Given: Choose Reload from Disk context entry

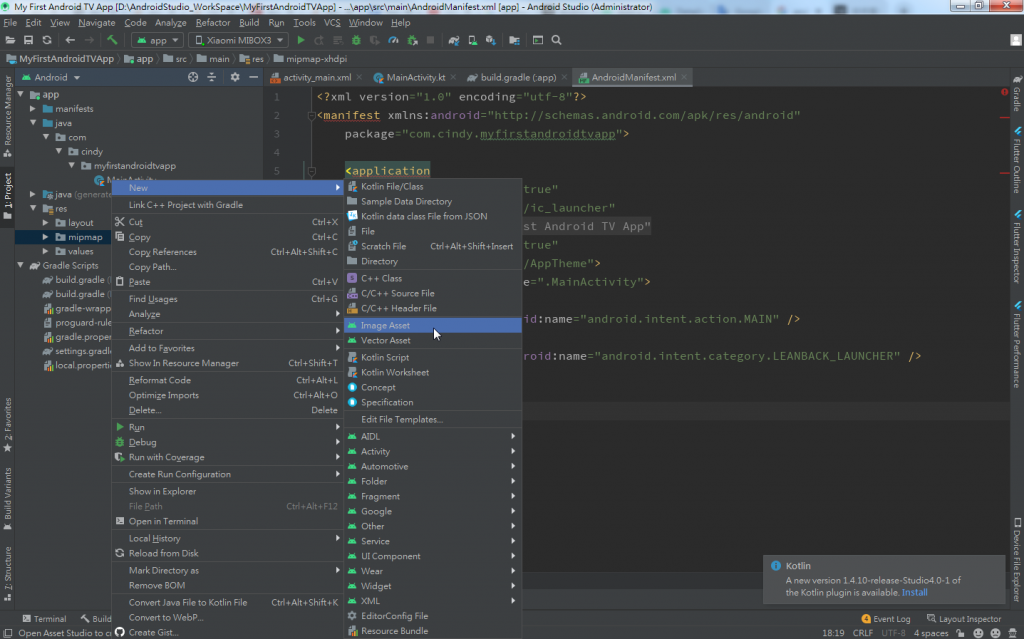Looking at the screenshot, I should [228, 553].
